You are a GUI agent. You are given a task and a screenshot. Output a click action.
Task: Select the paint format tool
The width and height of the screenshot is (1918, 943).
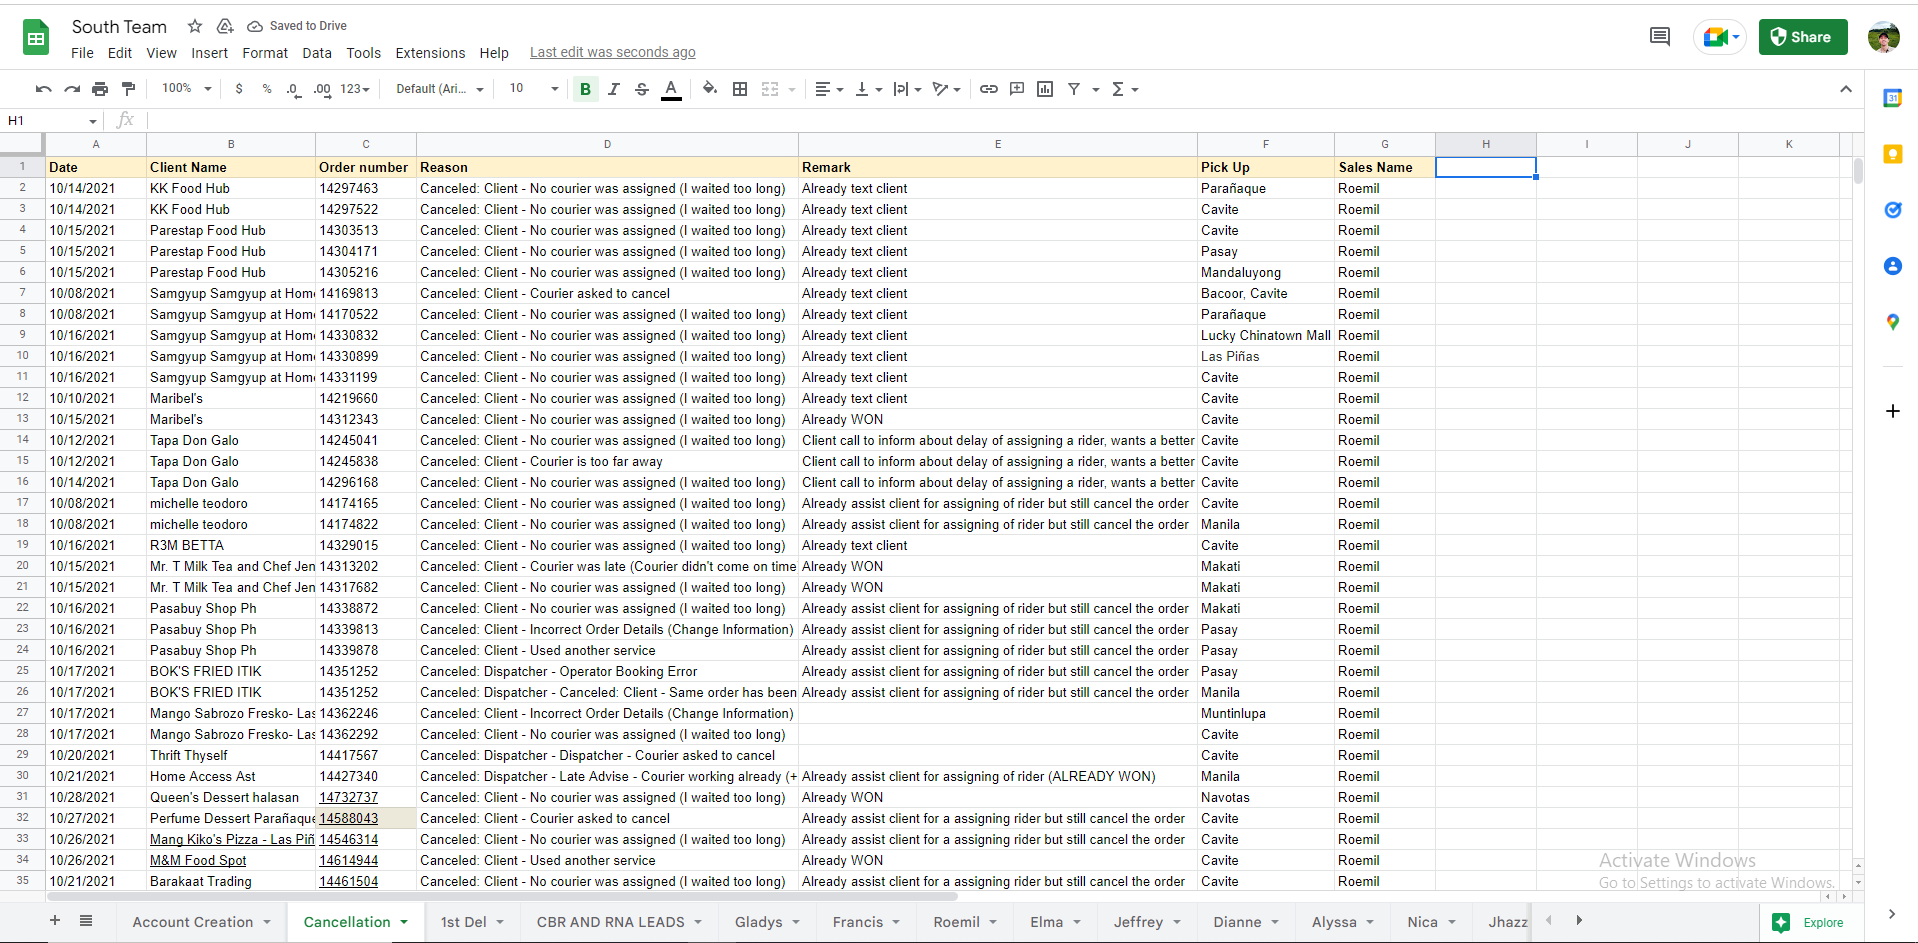pyautogui.click(x=128, y=89)
